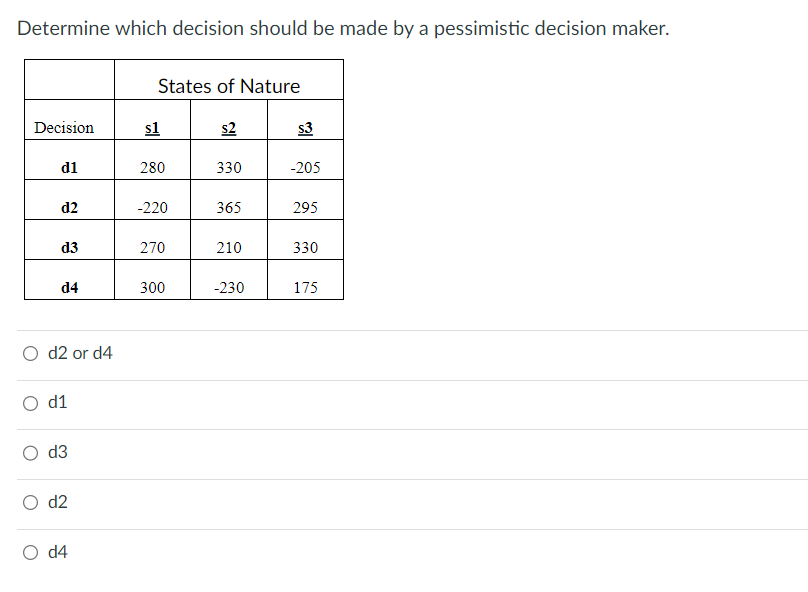Select the radio button for answer d1
The width and height of the screenshot is (808, 592).
point(31,402)
